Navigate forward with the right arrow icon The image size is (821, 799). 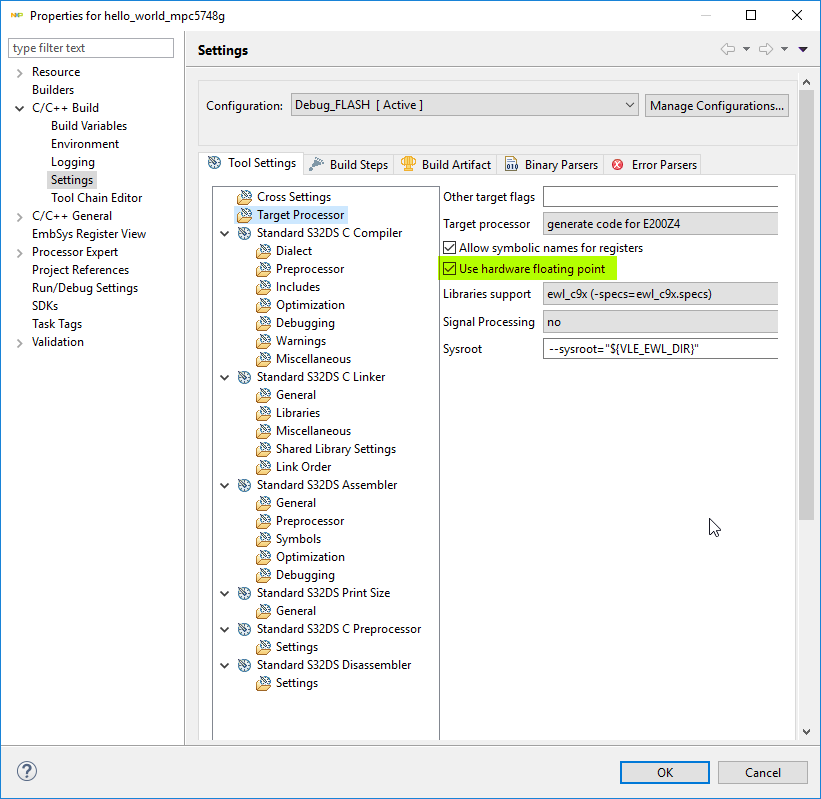[766, 49]
